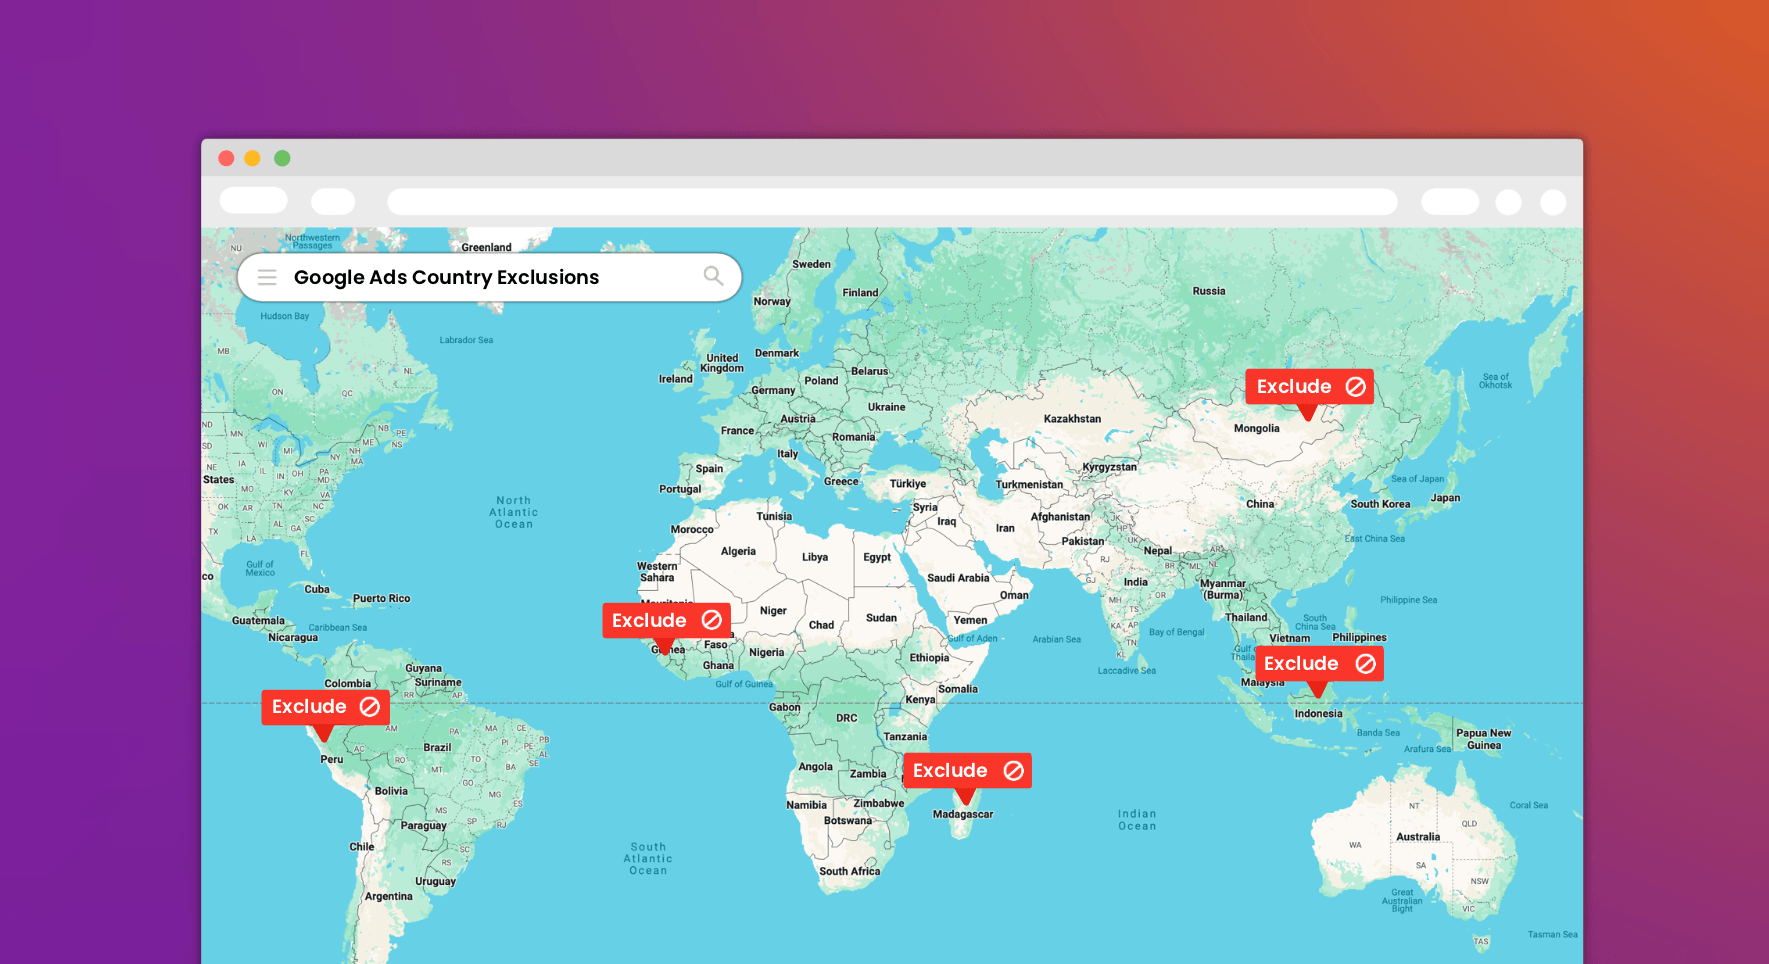The image size is (1769, 964).
Task: Click a browser toolbar icon right of address bar
Action: (1449, 201)
